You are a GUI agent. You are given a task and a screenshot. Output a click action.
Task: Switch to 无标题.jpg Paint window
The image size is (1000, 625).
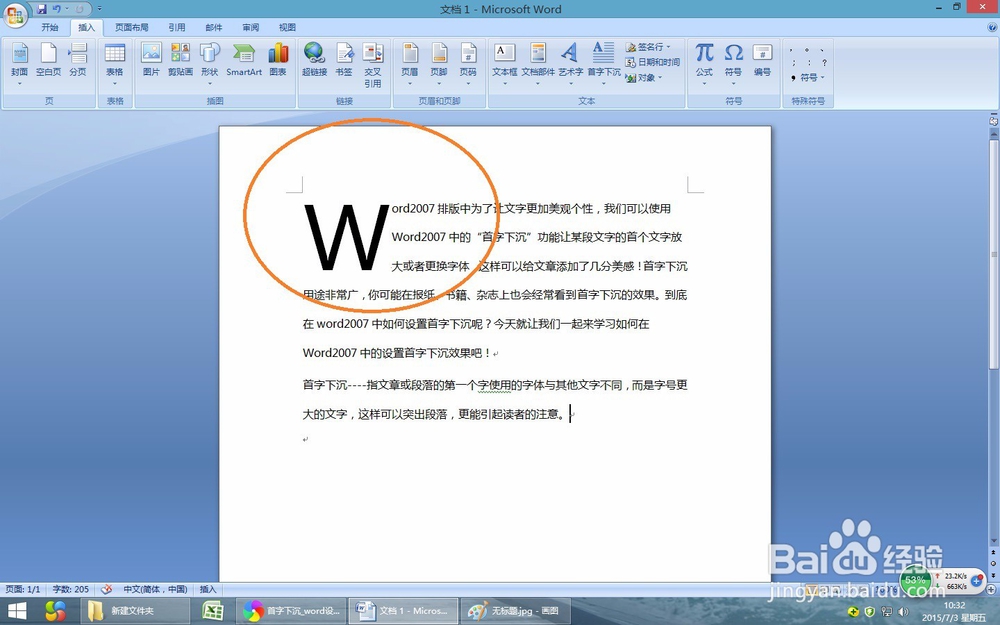click(515, 611)
